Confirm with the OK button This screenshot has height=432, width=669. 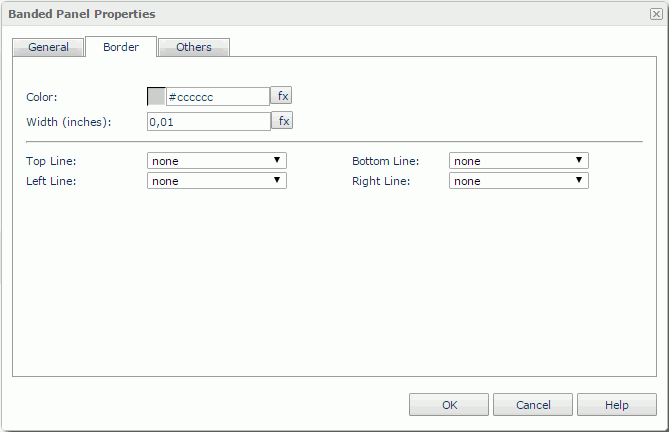tap(449, 405)
